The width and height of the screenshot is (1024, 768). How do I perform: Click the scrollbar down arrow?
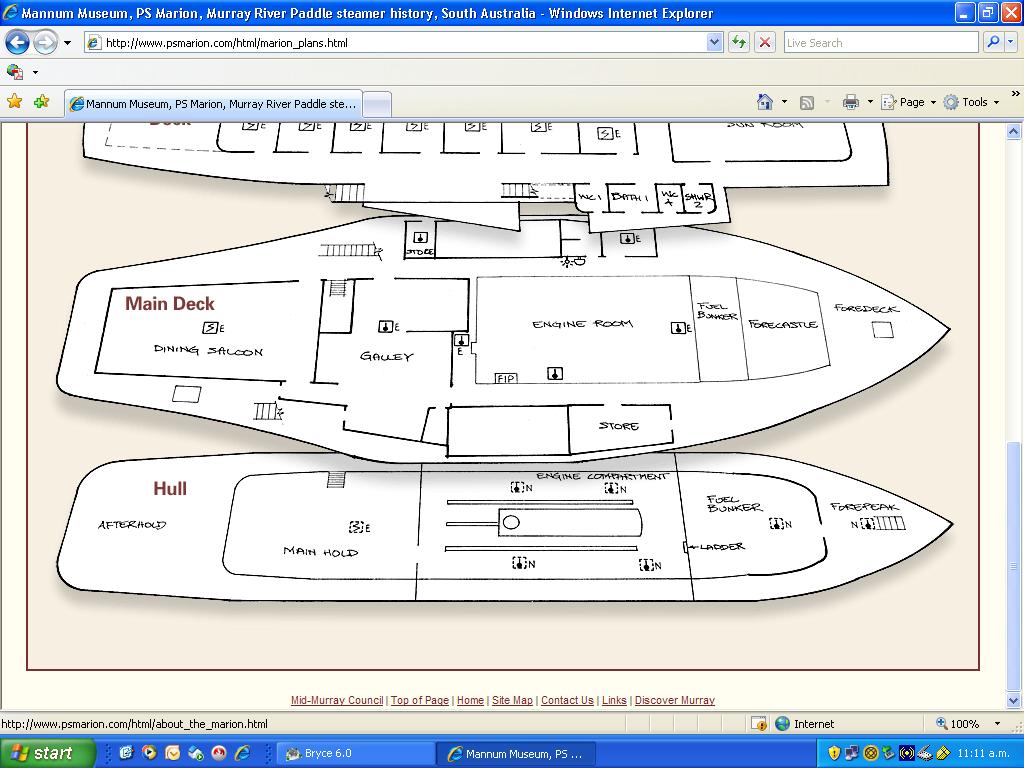pyautogui.click(x=1014, y=699)
